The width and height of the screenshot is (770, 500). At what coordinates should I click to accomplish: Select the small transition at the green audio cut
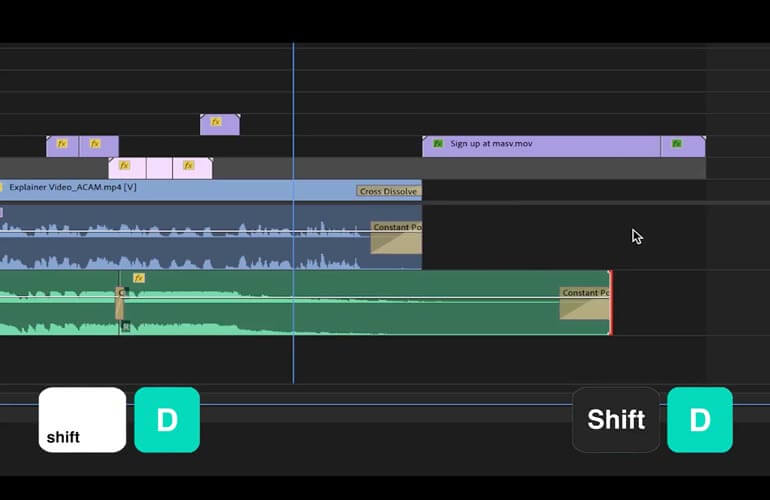click(x=119, y=304)
